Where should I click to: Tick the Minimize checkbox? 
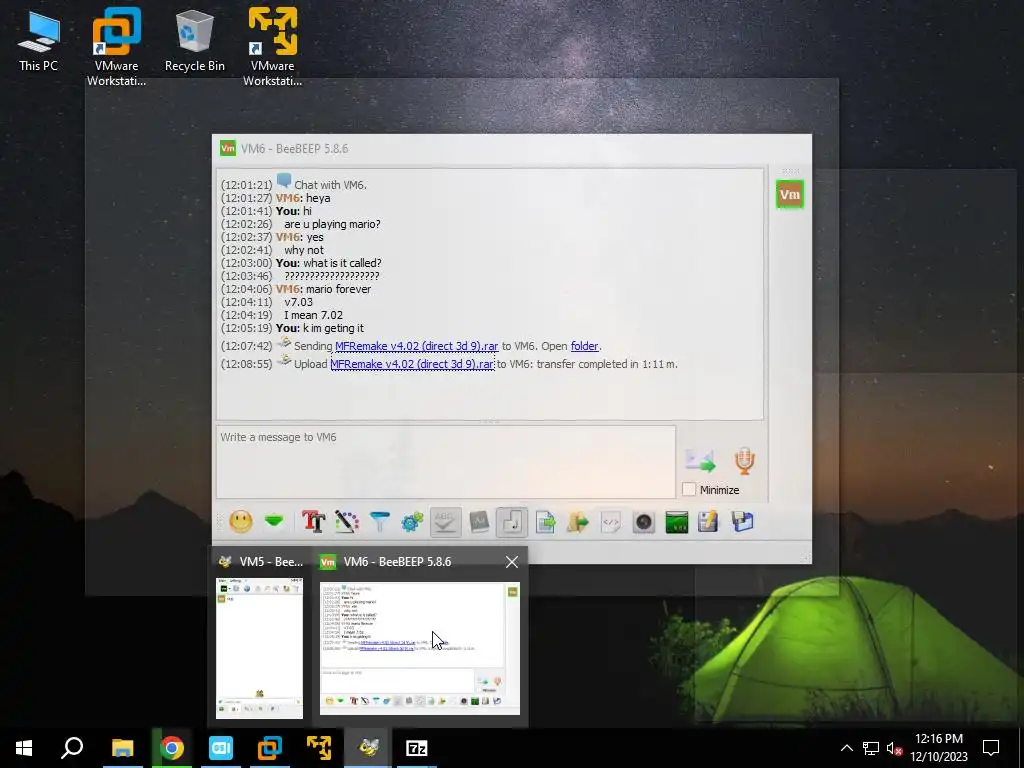click(688, 489)
